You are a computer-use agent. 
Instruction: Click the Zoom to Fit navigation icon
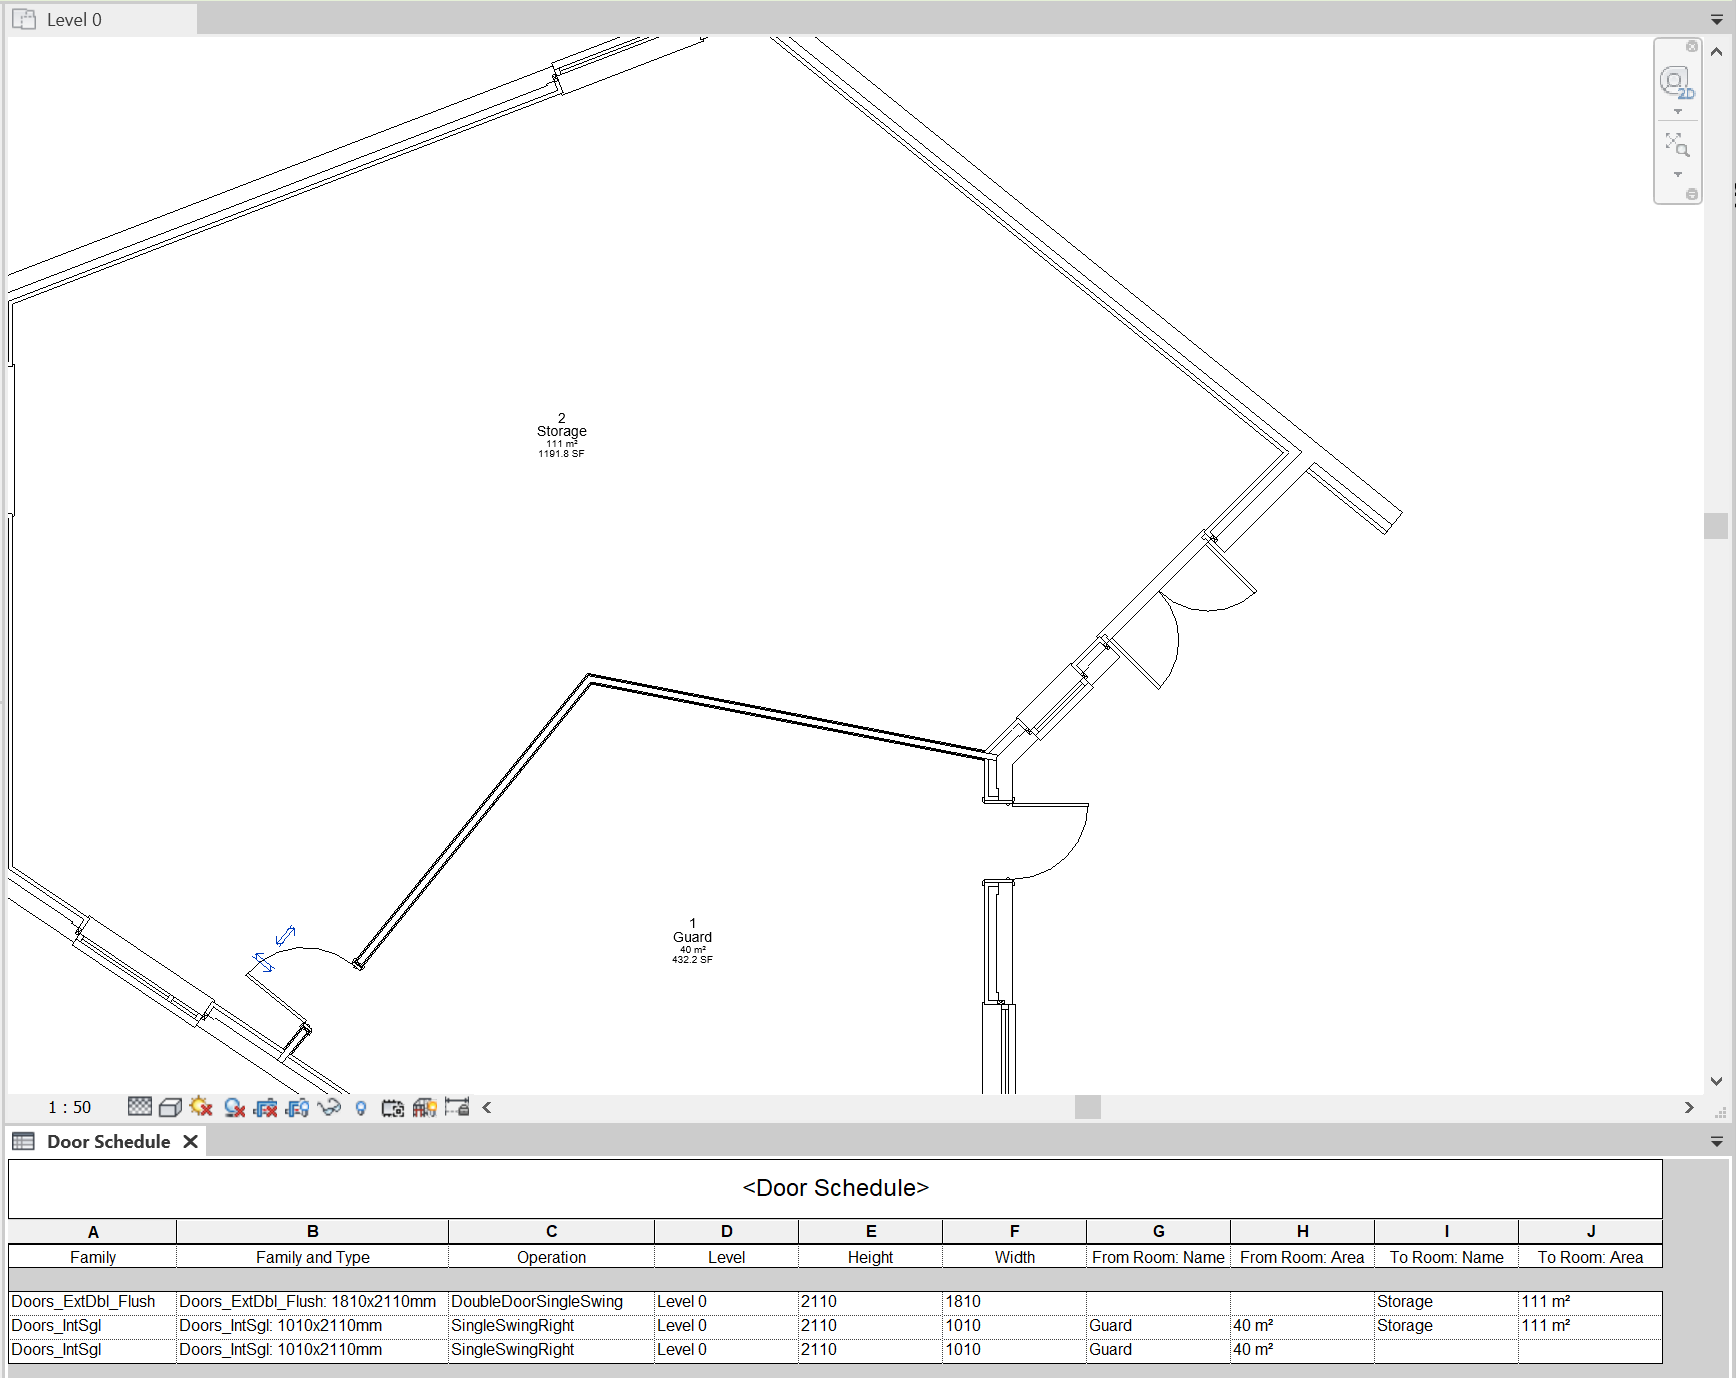1677,146
